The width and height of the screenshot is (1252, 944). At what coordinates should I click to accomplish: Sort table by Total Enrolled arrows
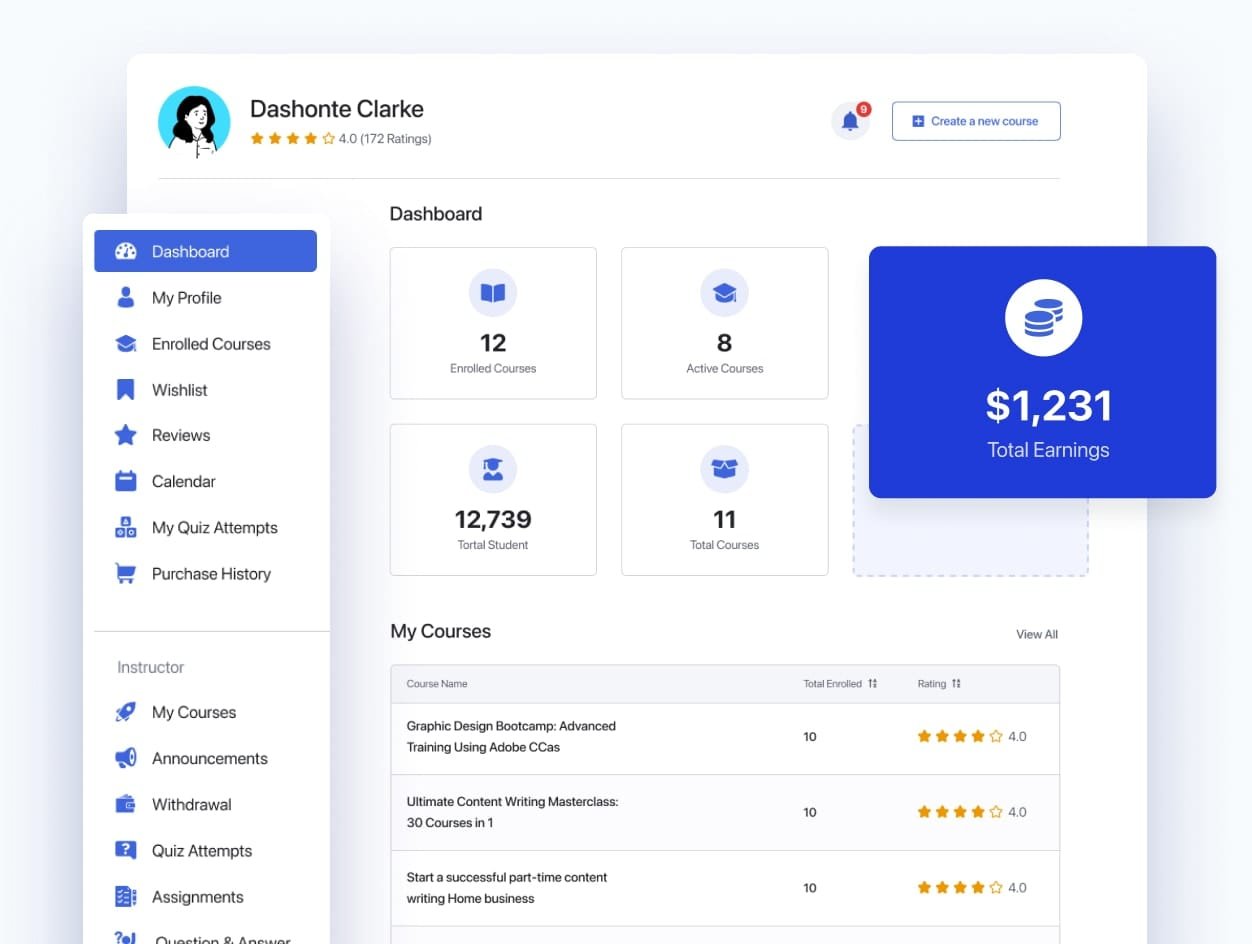click(x=872, y=684)
